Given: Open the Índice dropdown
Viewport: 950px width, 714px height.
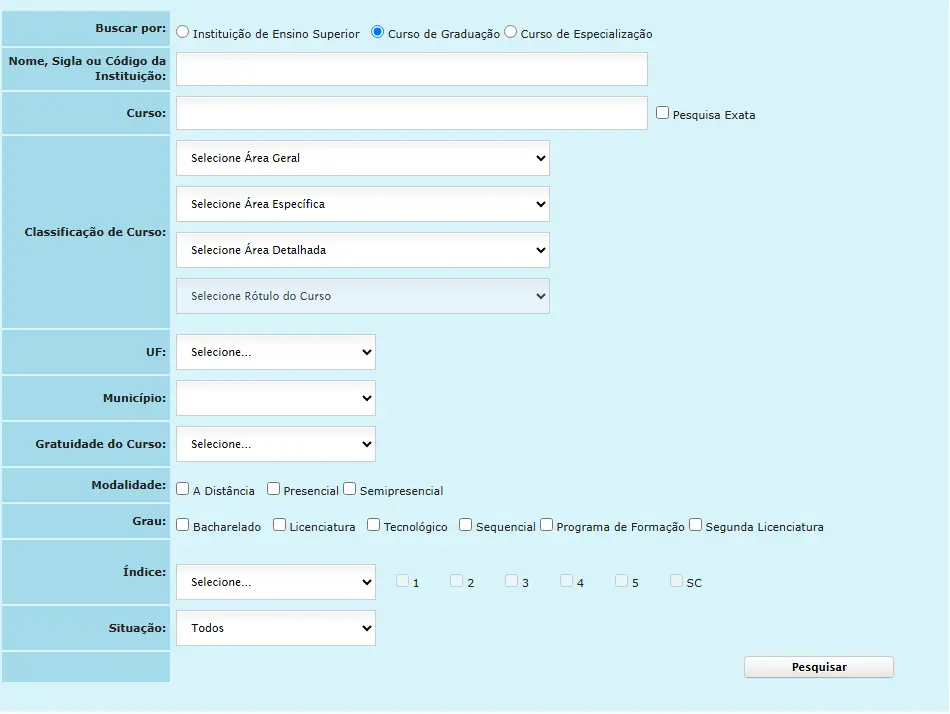Looking at the screenshot, I should pos(276,582).
